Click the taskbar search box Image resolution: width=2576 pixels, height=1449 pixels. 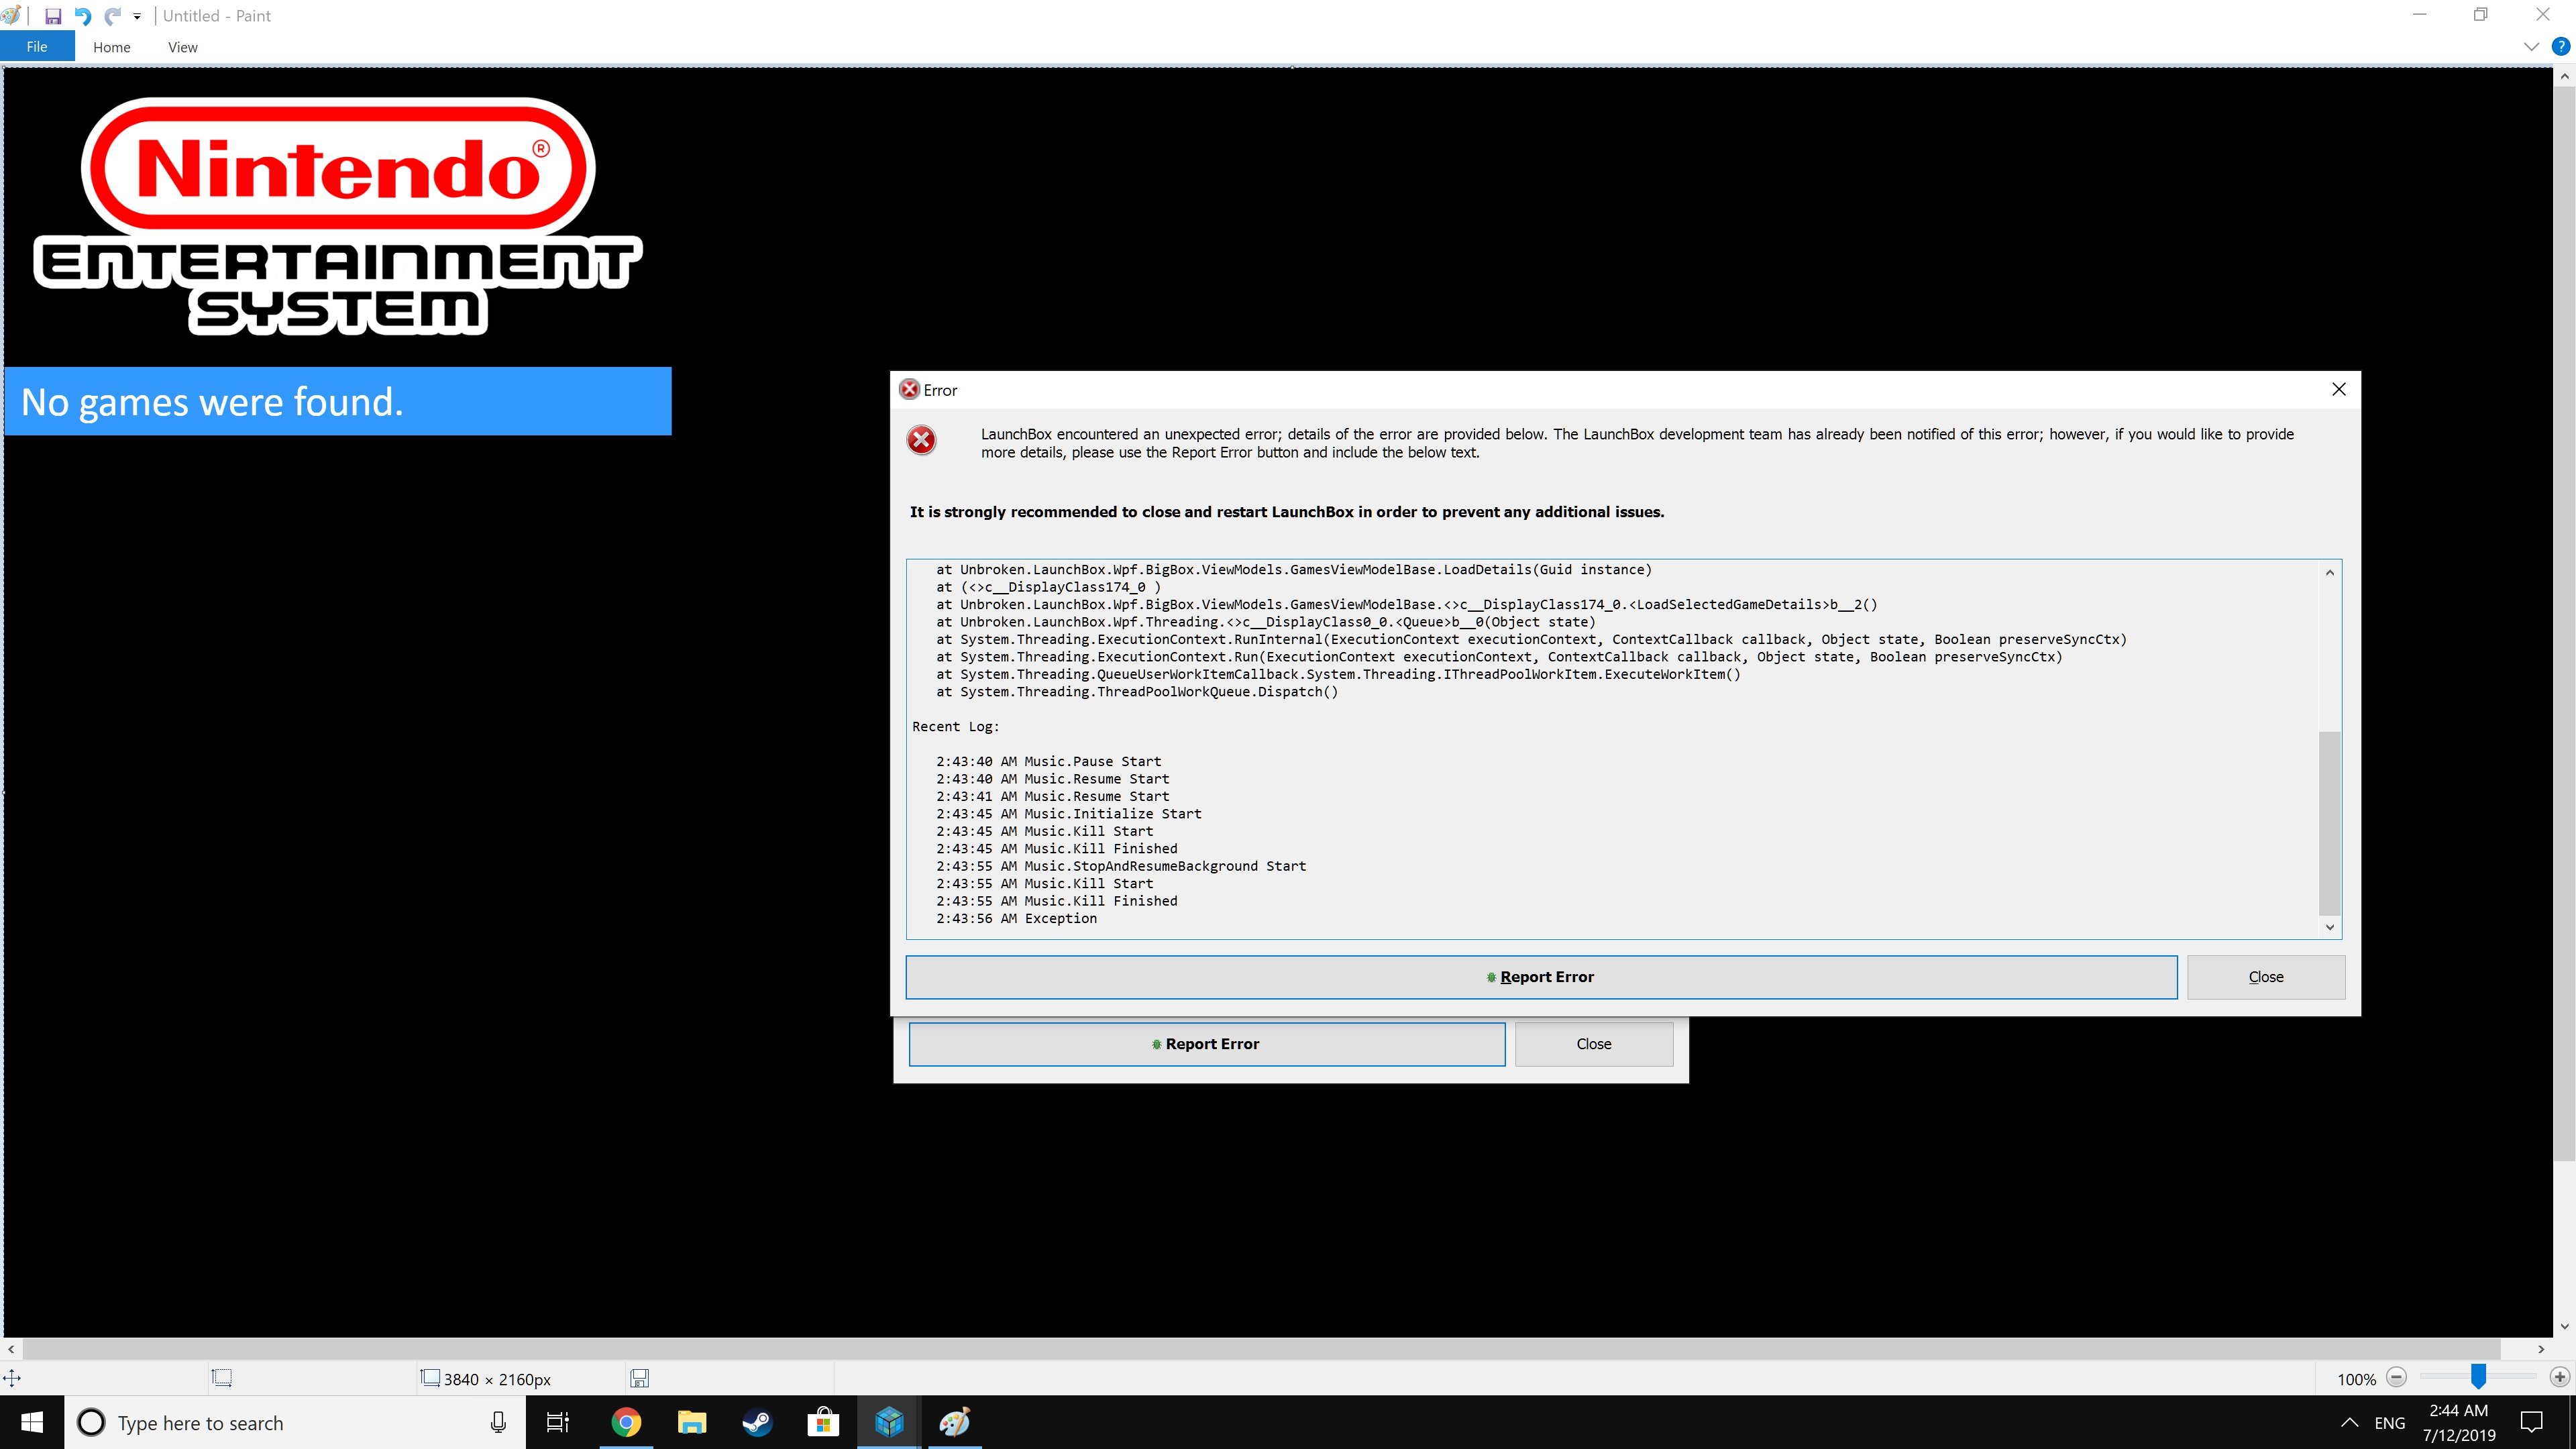click(295, 1422)
